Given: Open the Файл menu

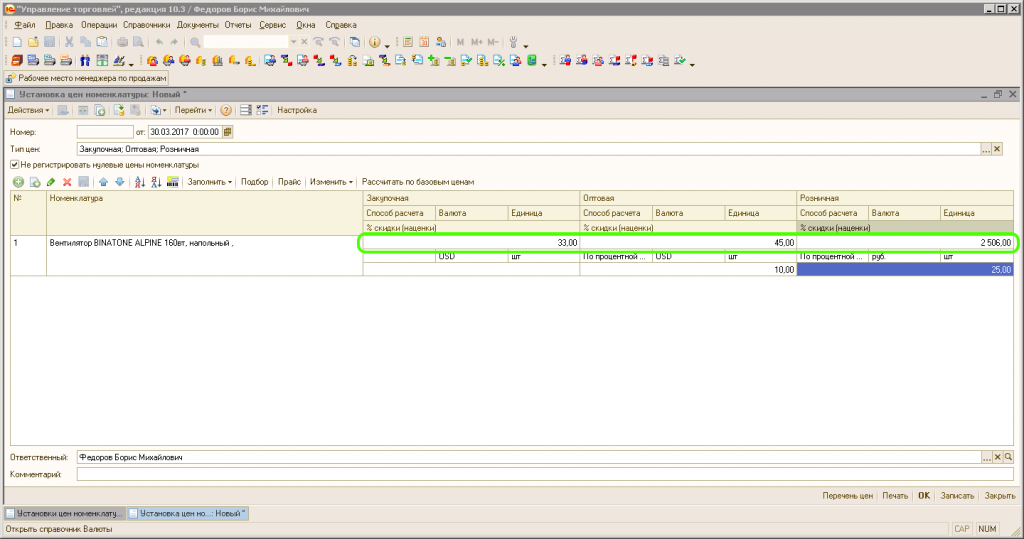Looking at the screenshot, I should click(25, 25).
